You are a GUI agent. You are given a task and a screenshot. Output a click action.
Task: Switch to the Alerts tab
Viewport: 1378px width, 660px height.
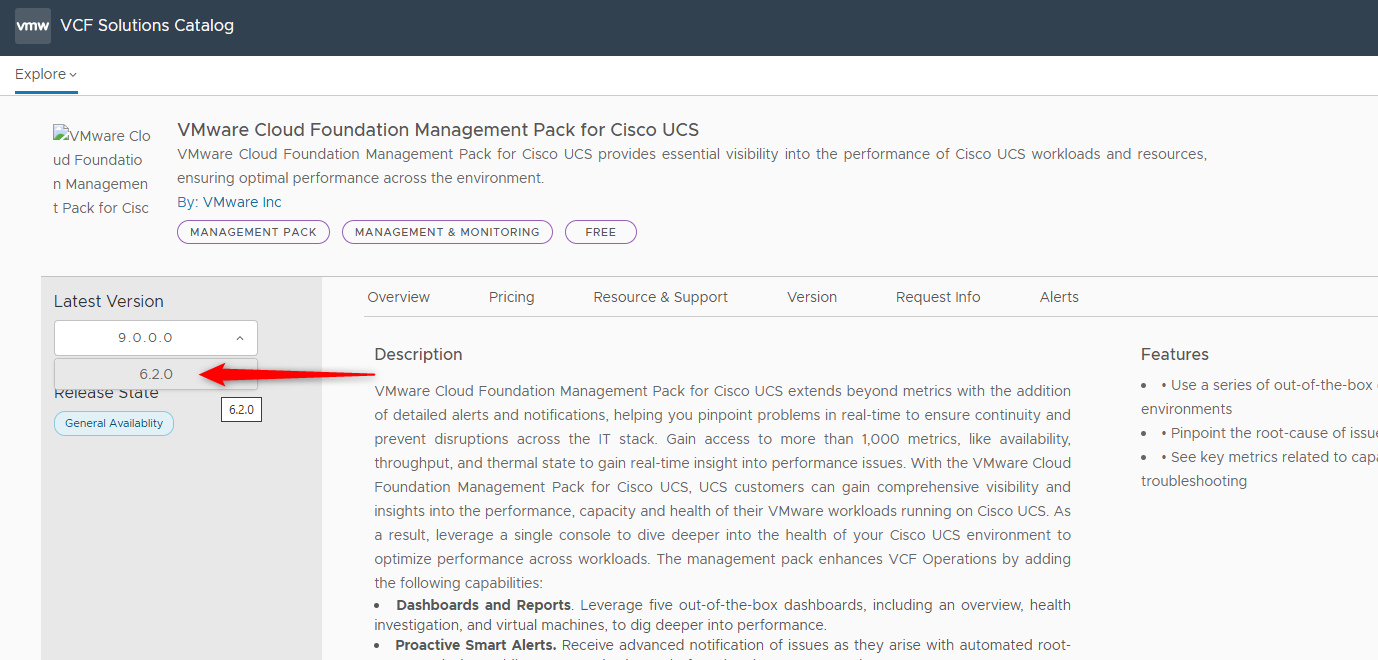[1059, 297]
